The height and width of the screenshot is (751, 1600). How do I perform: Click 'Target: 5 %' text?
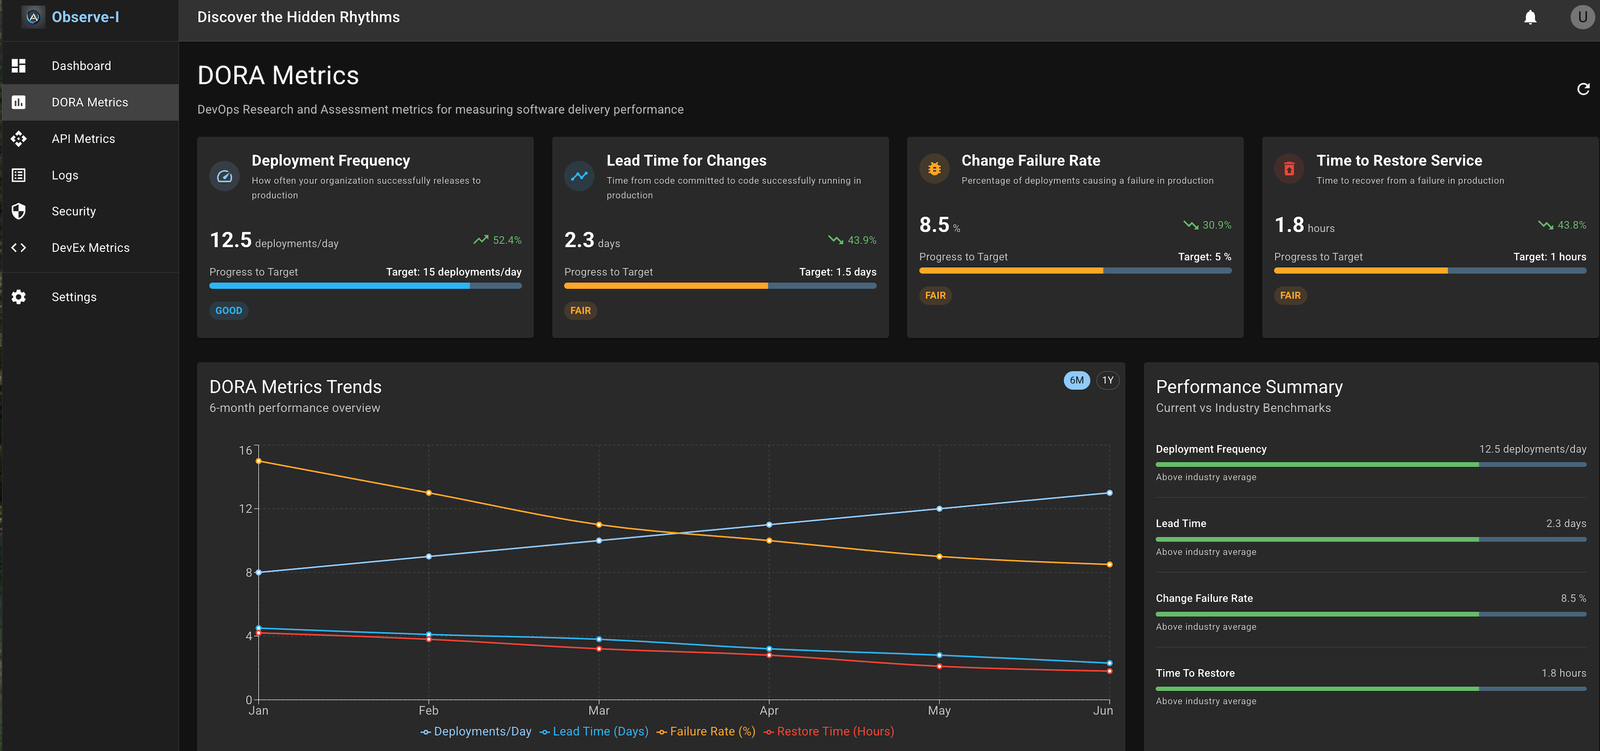click(x=1205, y=257)
